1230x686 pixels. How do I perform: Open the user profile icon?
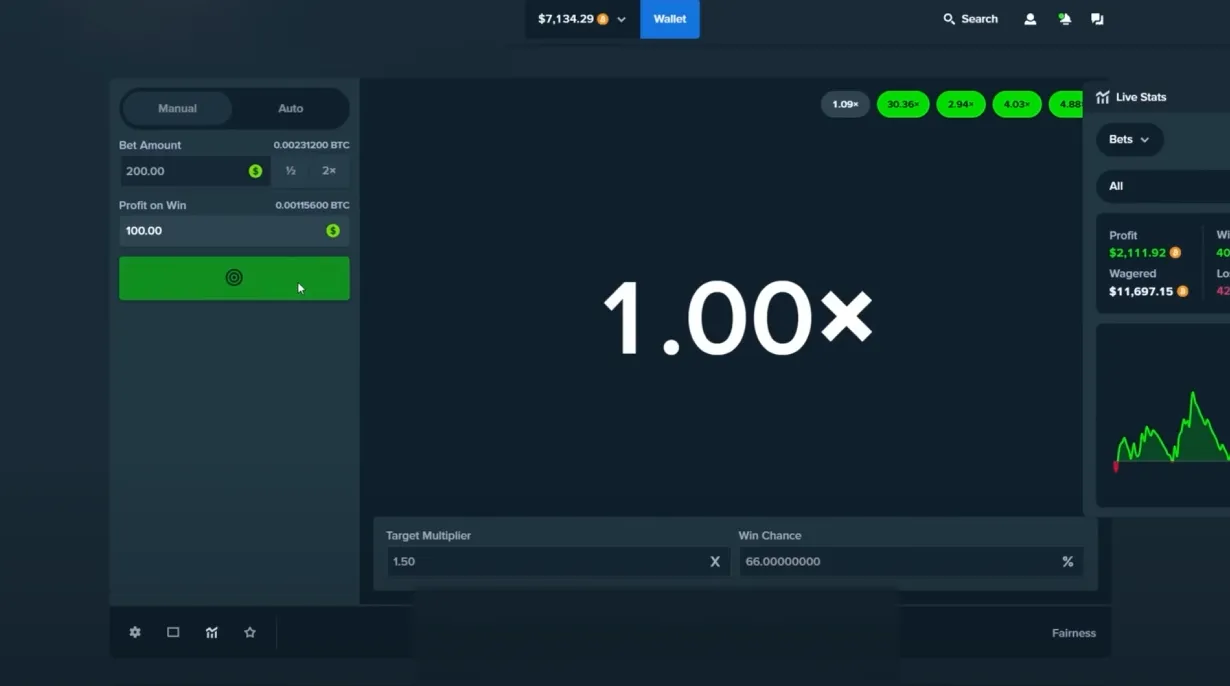click(x=1030, y=19)
